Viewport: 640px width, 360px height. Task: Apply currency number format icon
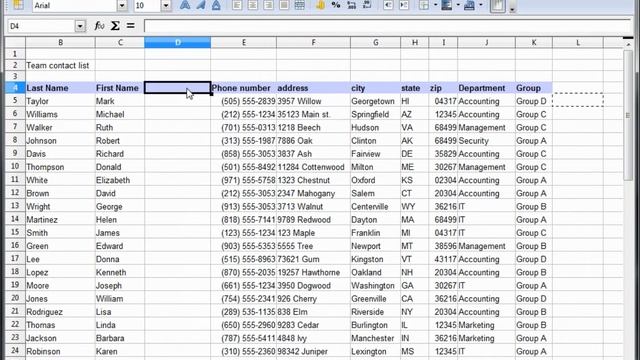[x=320, y=5]
